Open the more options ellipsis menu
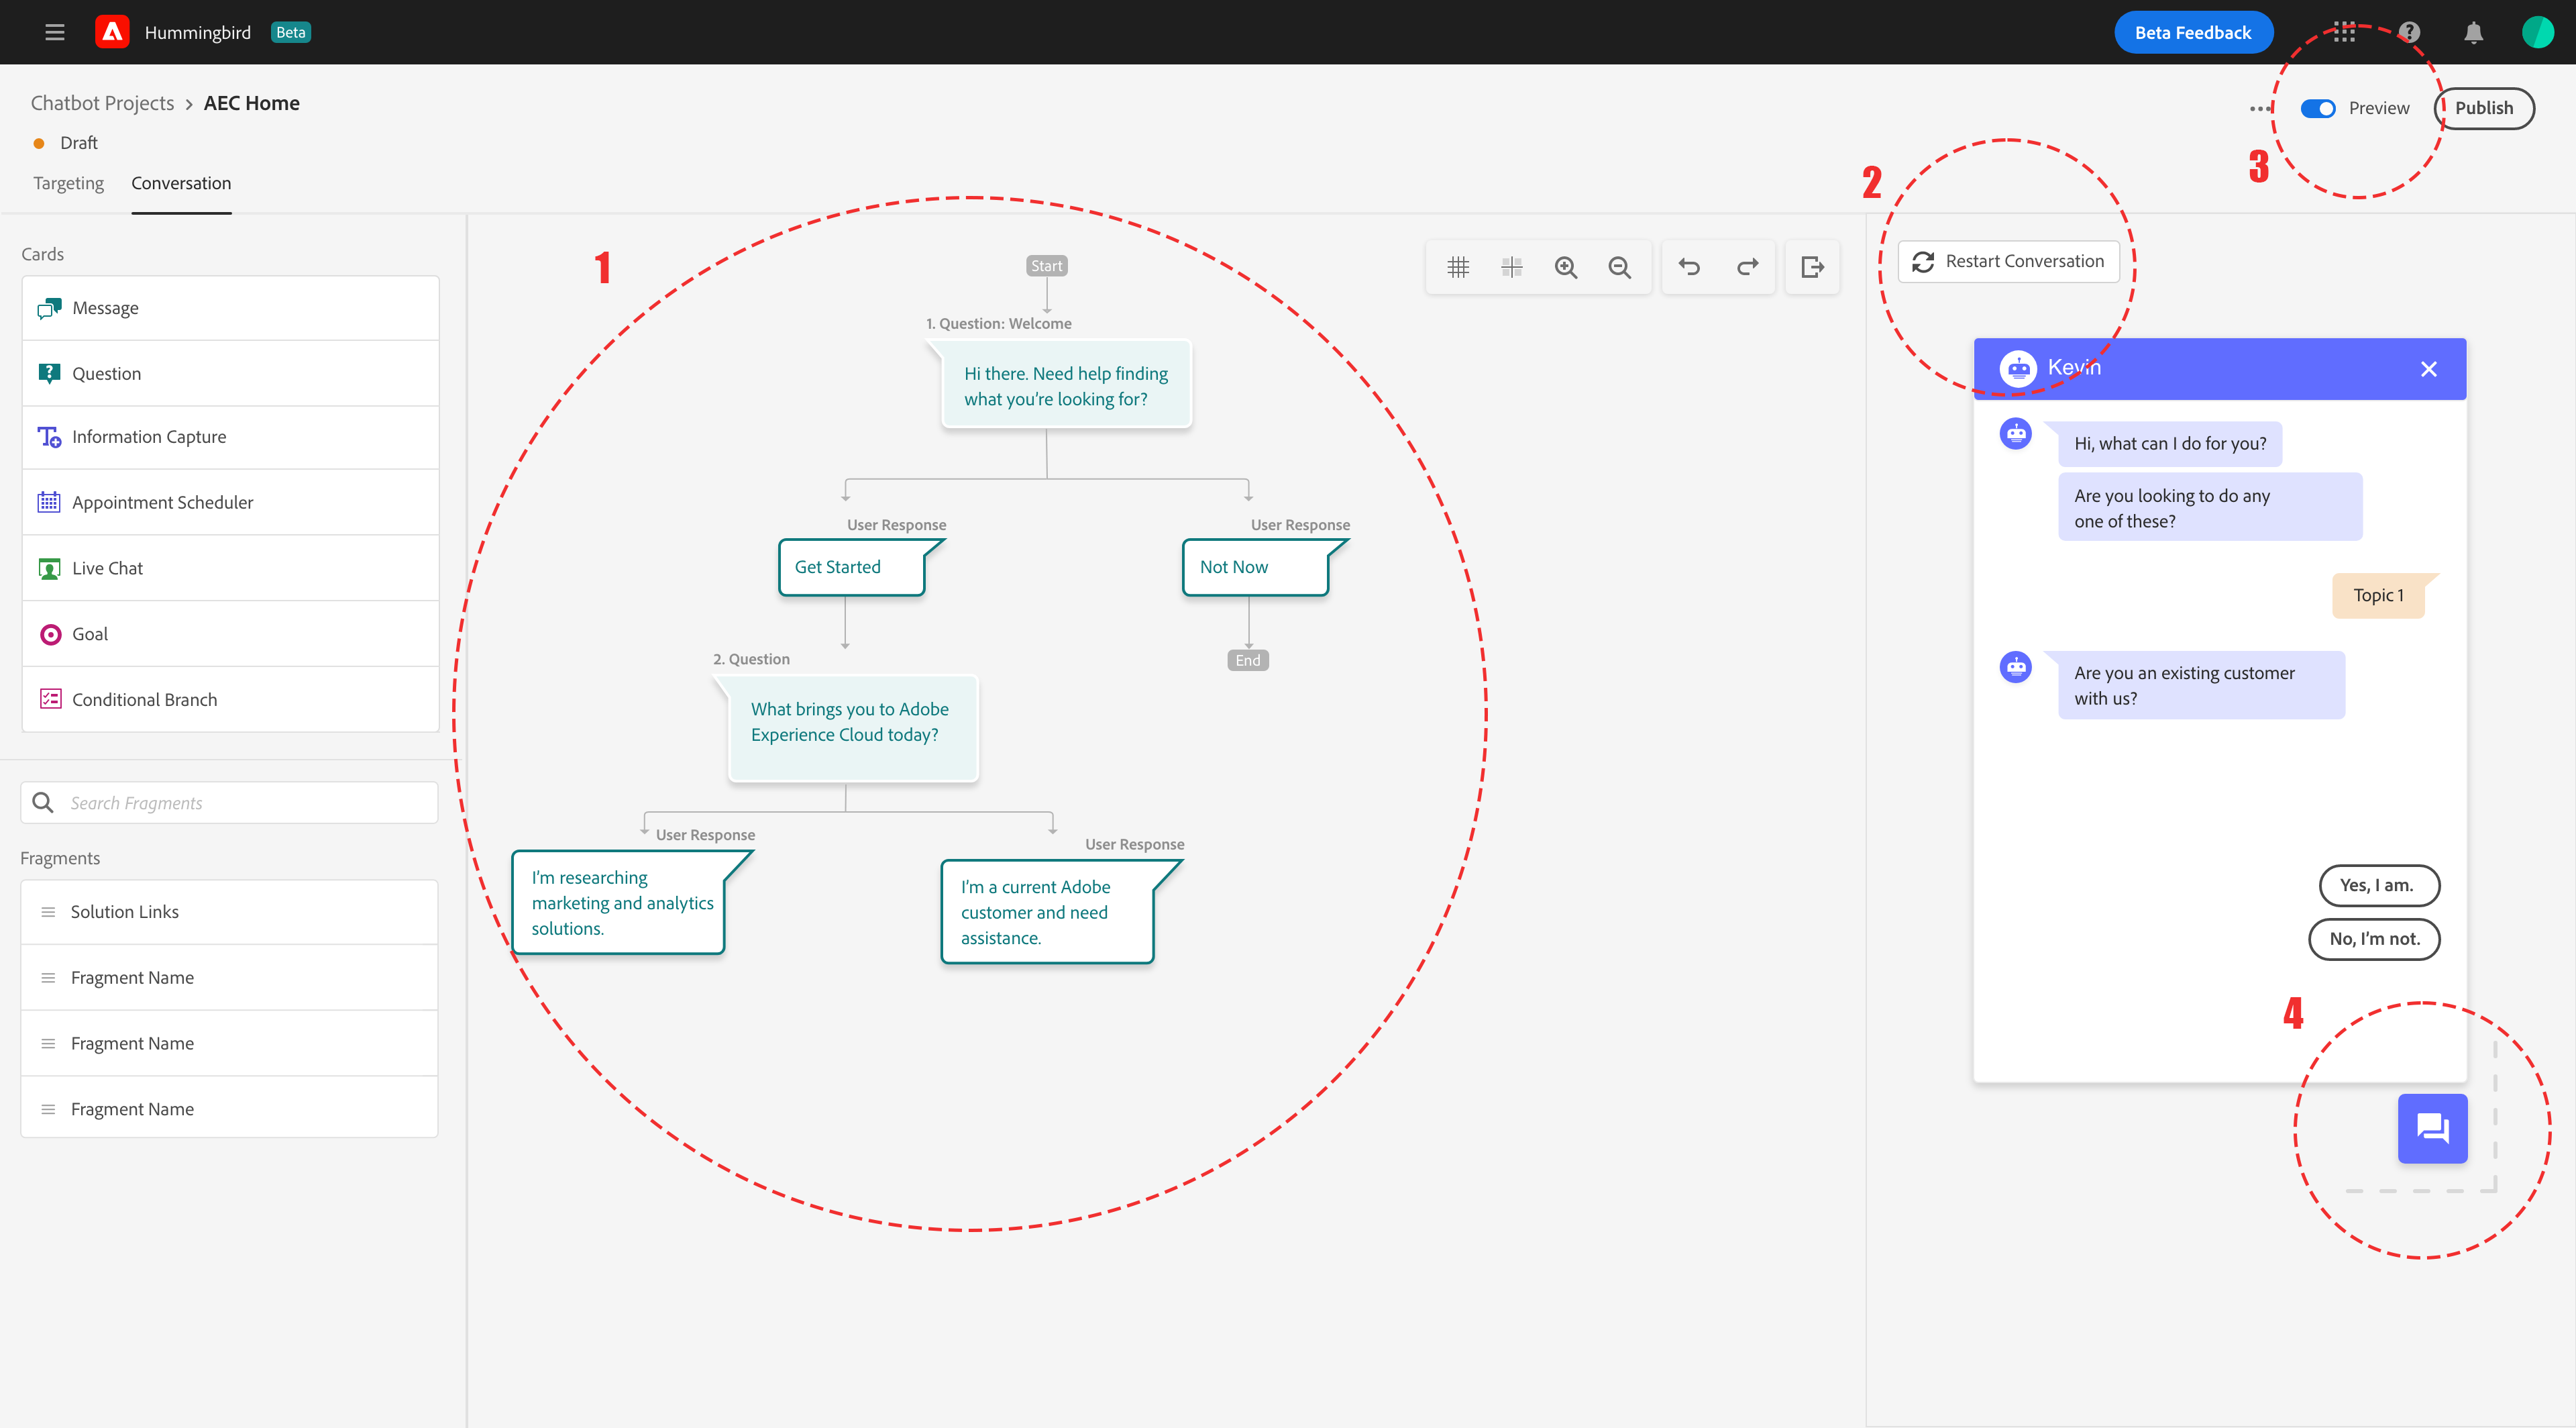The width and height of the screenshot is (2576, 1428). pos(2260,108)
